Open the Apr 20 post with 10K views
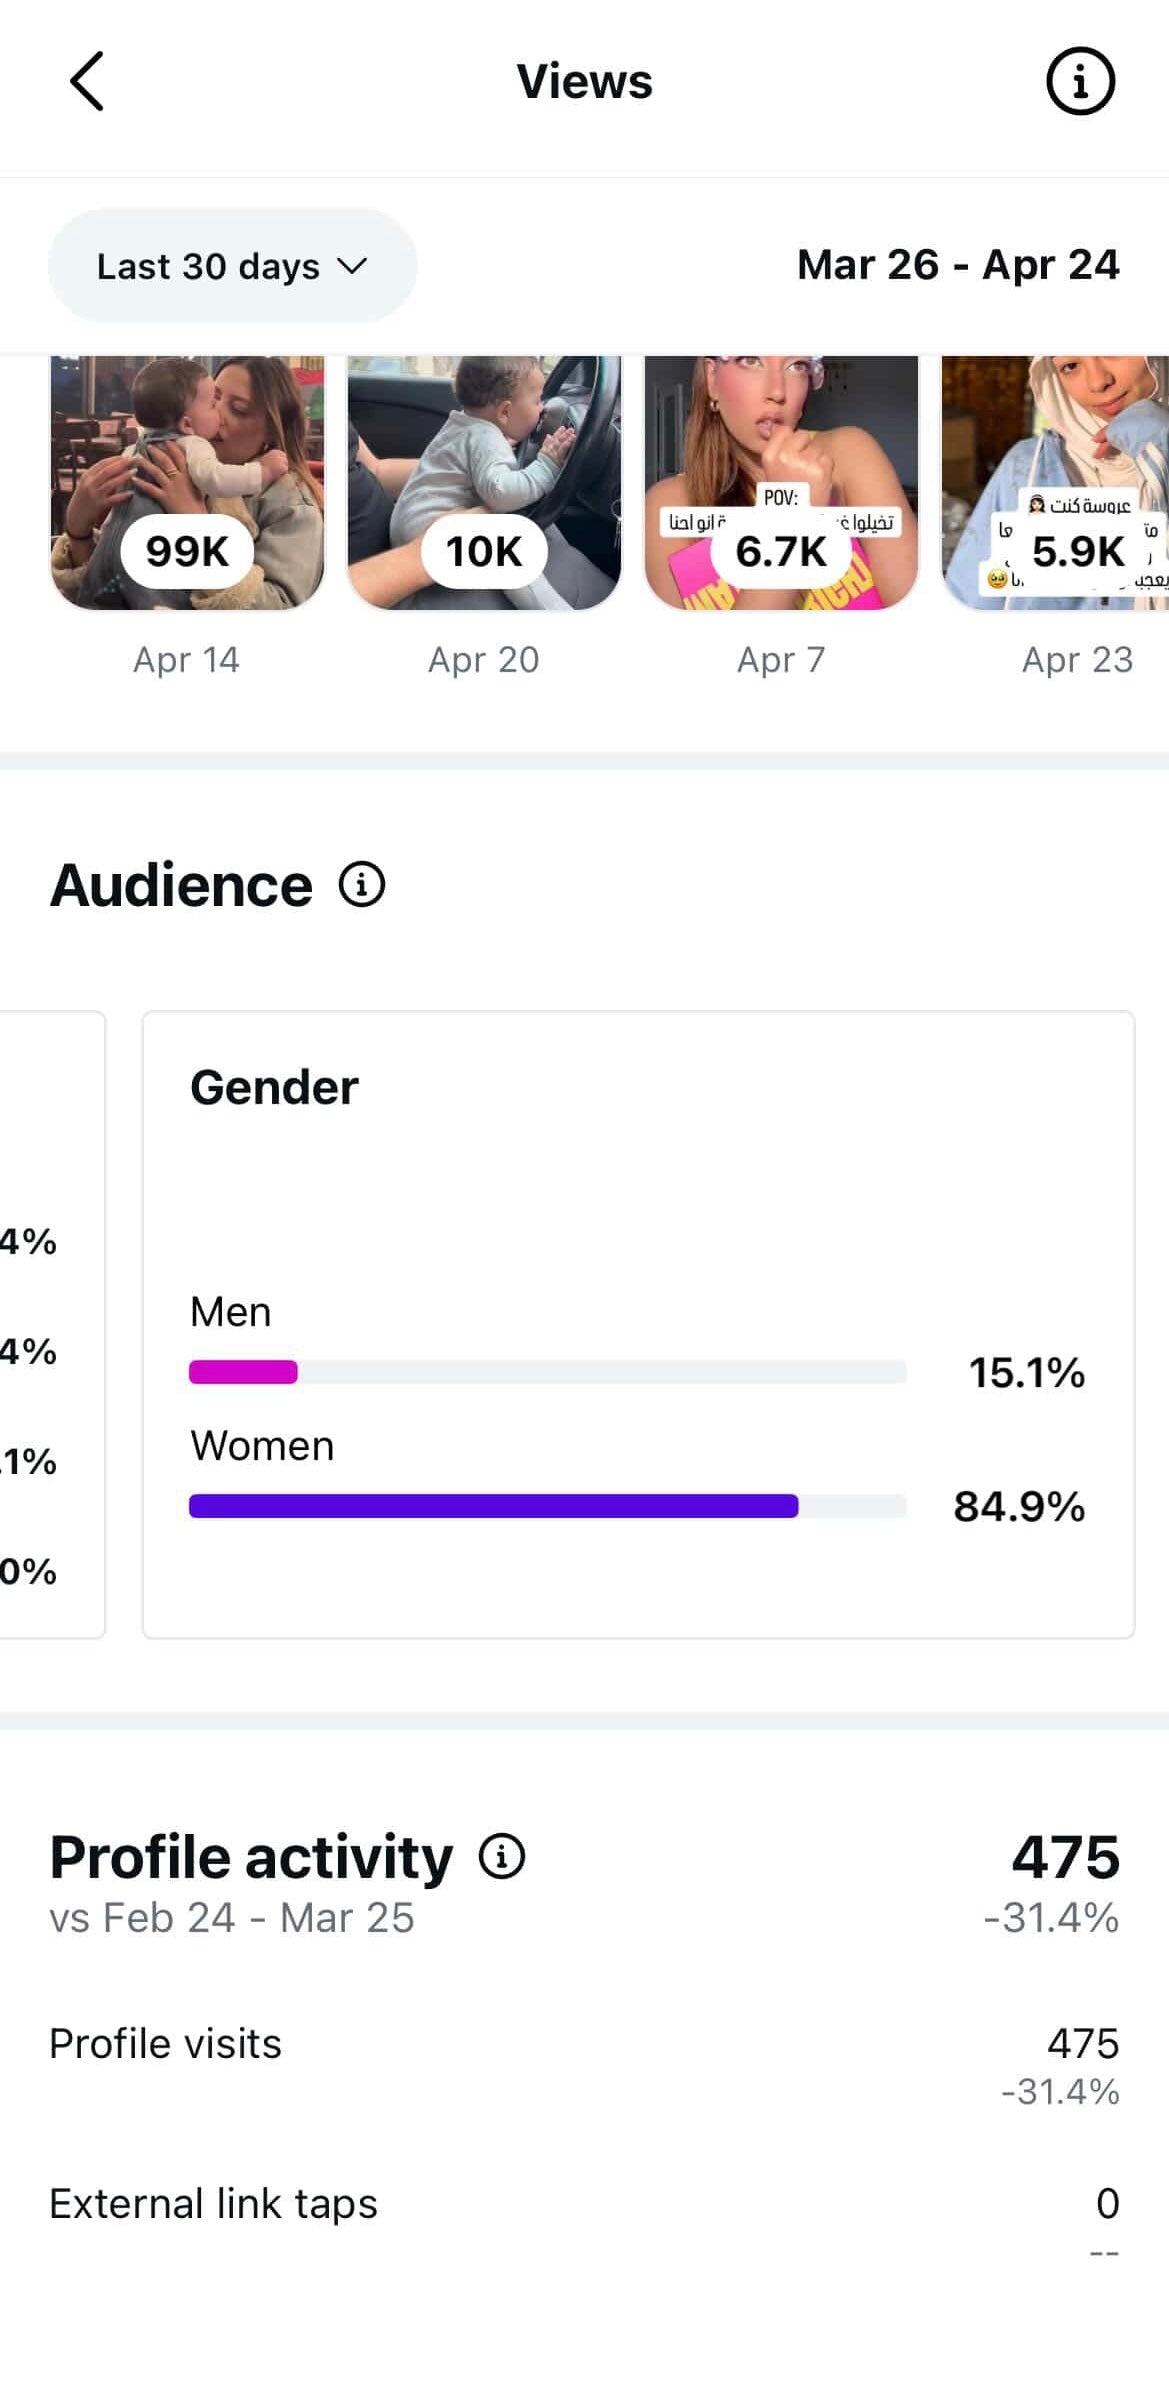 point(484,483)
